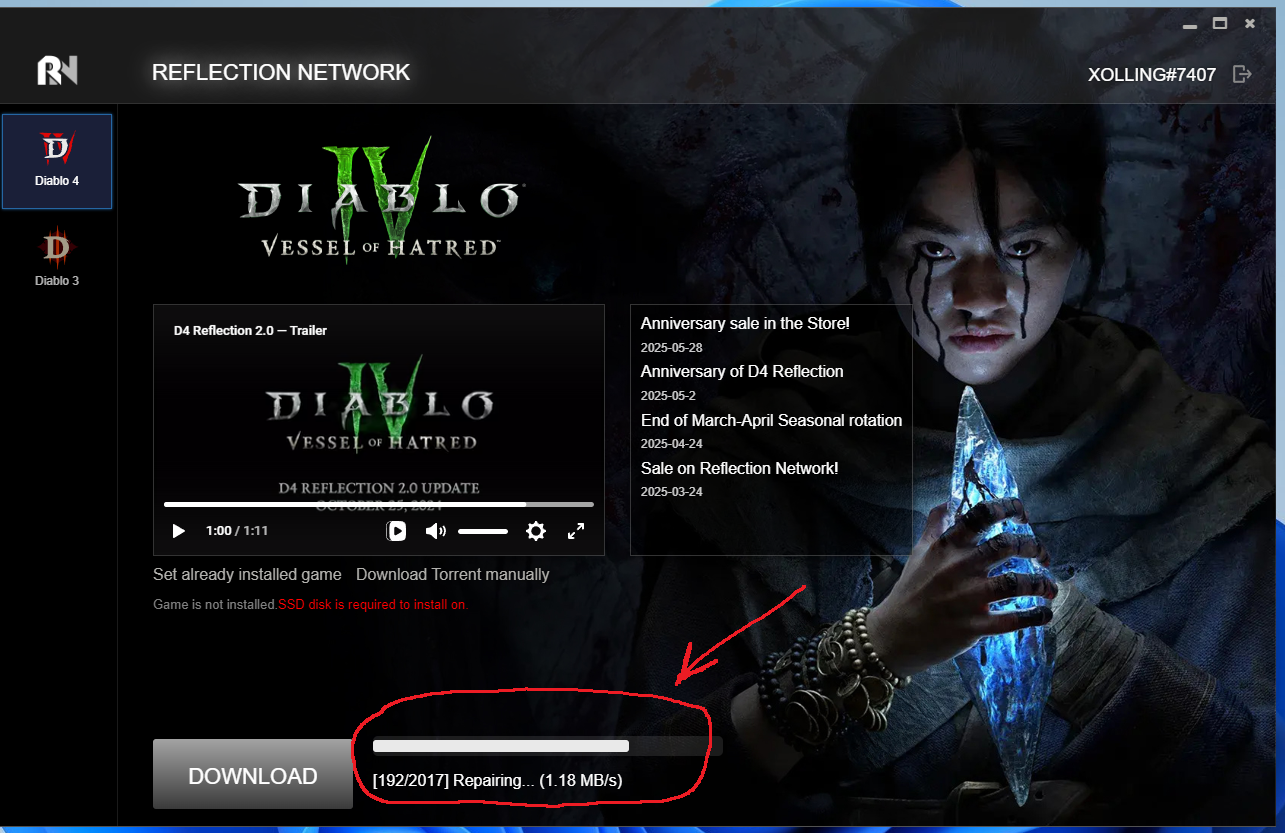
Task: Click the SSD disk required warning text
Action: click(x=373, y=604)
